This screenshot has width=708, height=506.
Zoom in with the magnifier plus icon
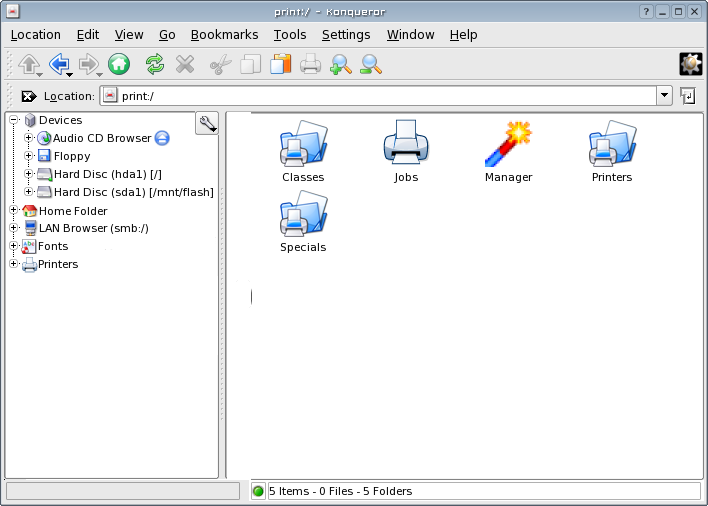tap(341, 64)
